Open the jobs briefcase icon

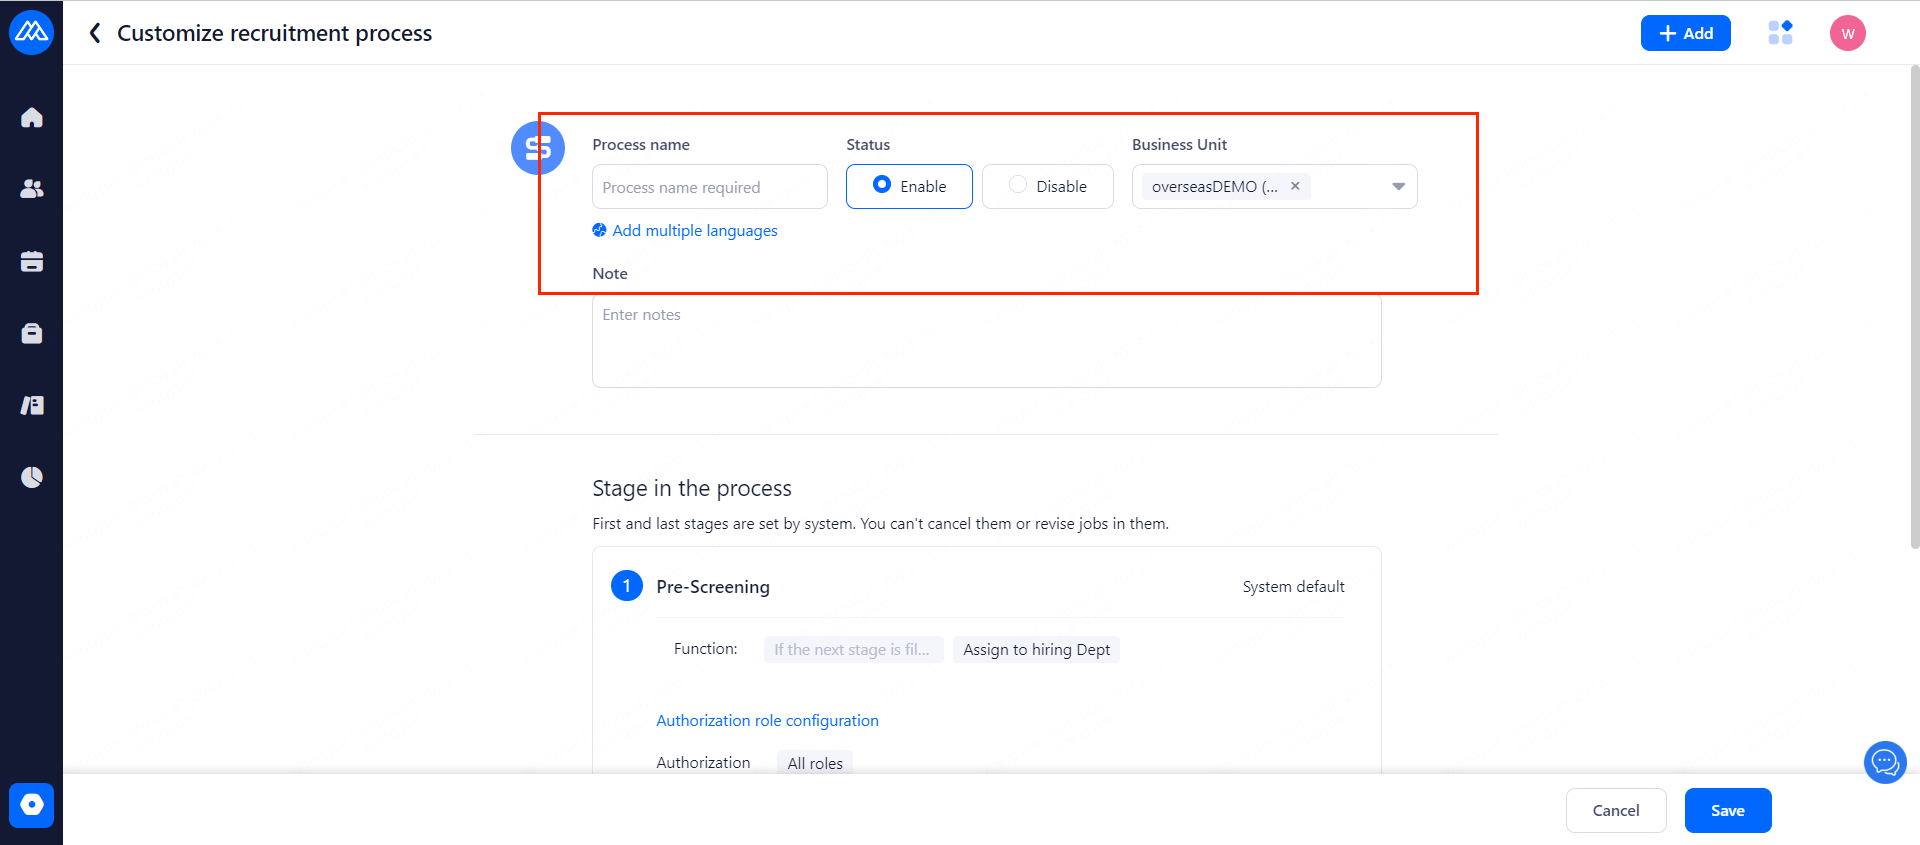pos(32,334)
